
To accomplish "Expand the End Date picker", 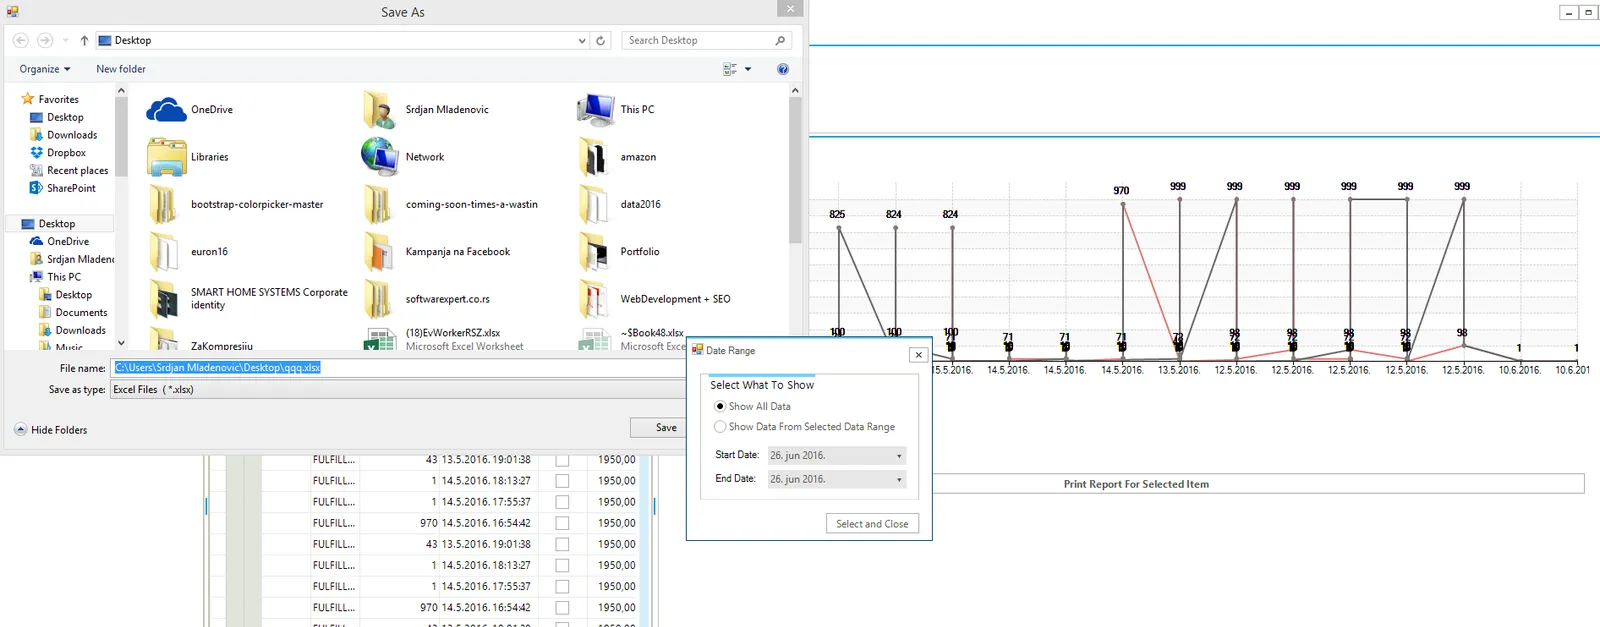I will click(898, 480).
